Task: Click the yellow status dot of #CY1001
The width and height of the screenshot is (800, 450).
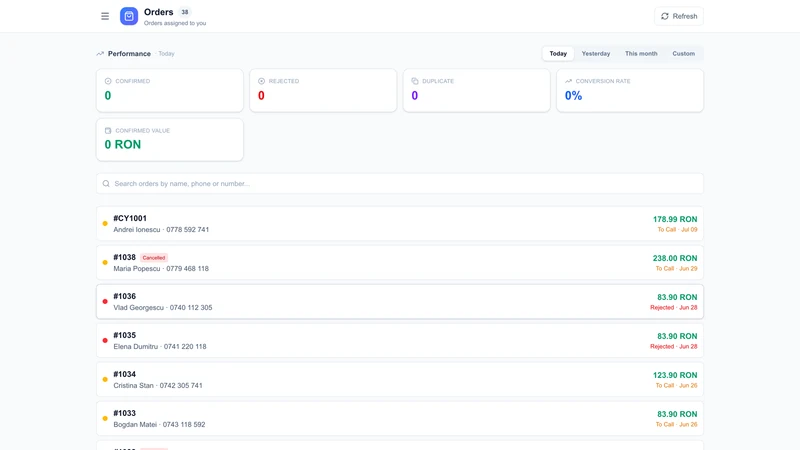Action: click(105, 223)
